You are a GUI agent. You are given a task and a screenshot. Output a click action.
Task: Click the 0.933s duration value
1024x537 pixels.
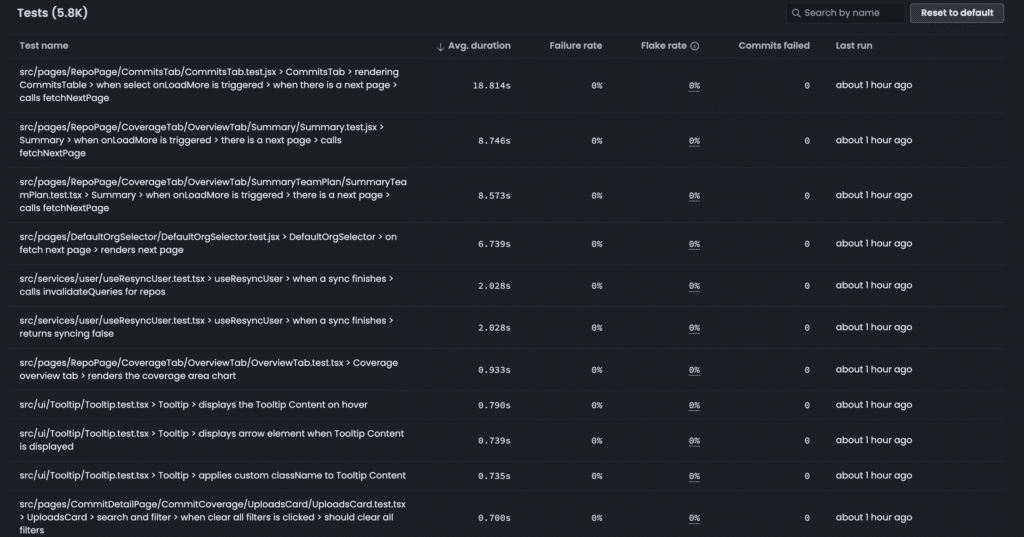[x=494, y=370]
